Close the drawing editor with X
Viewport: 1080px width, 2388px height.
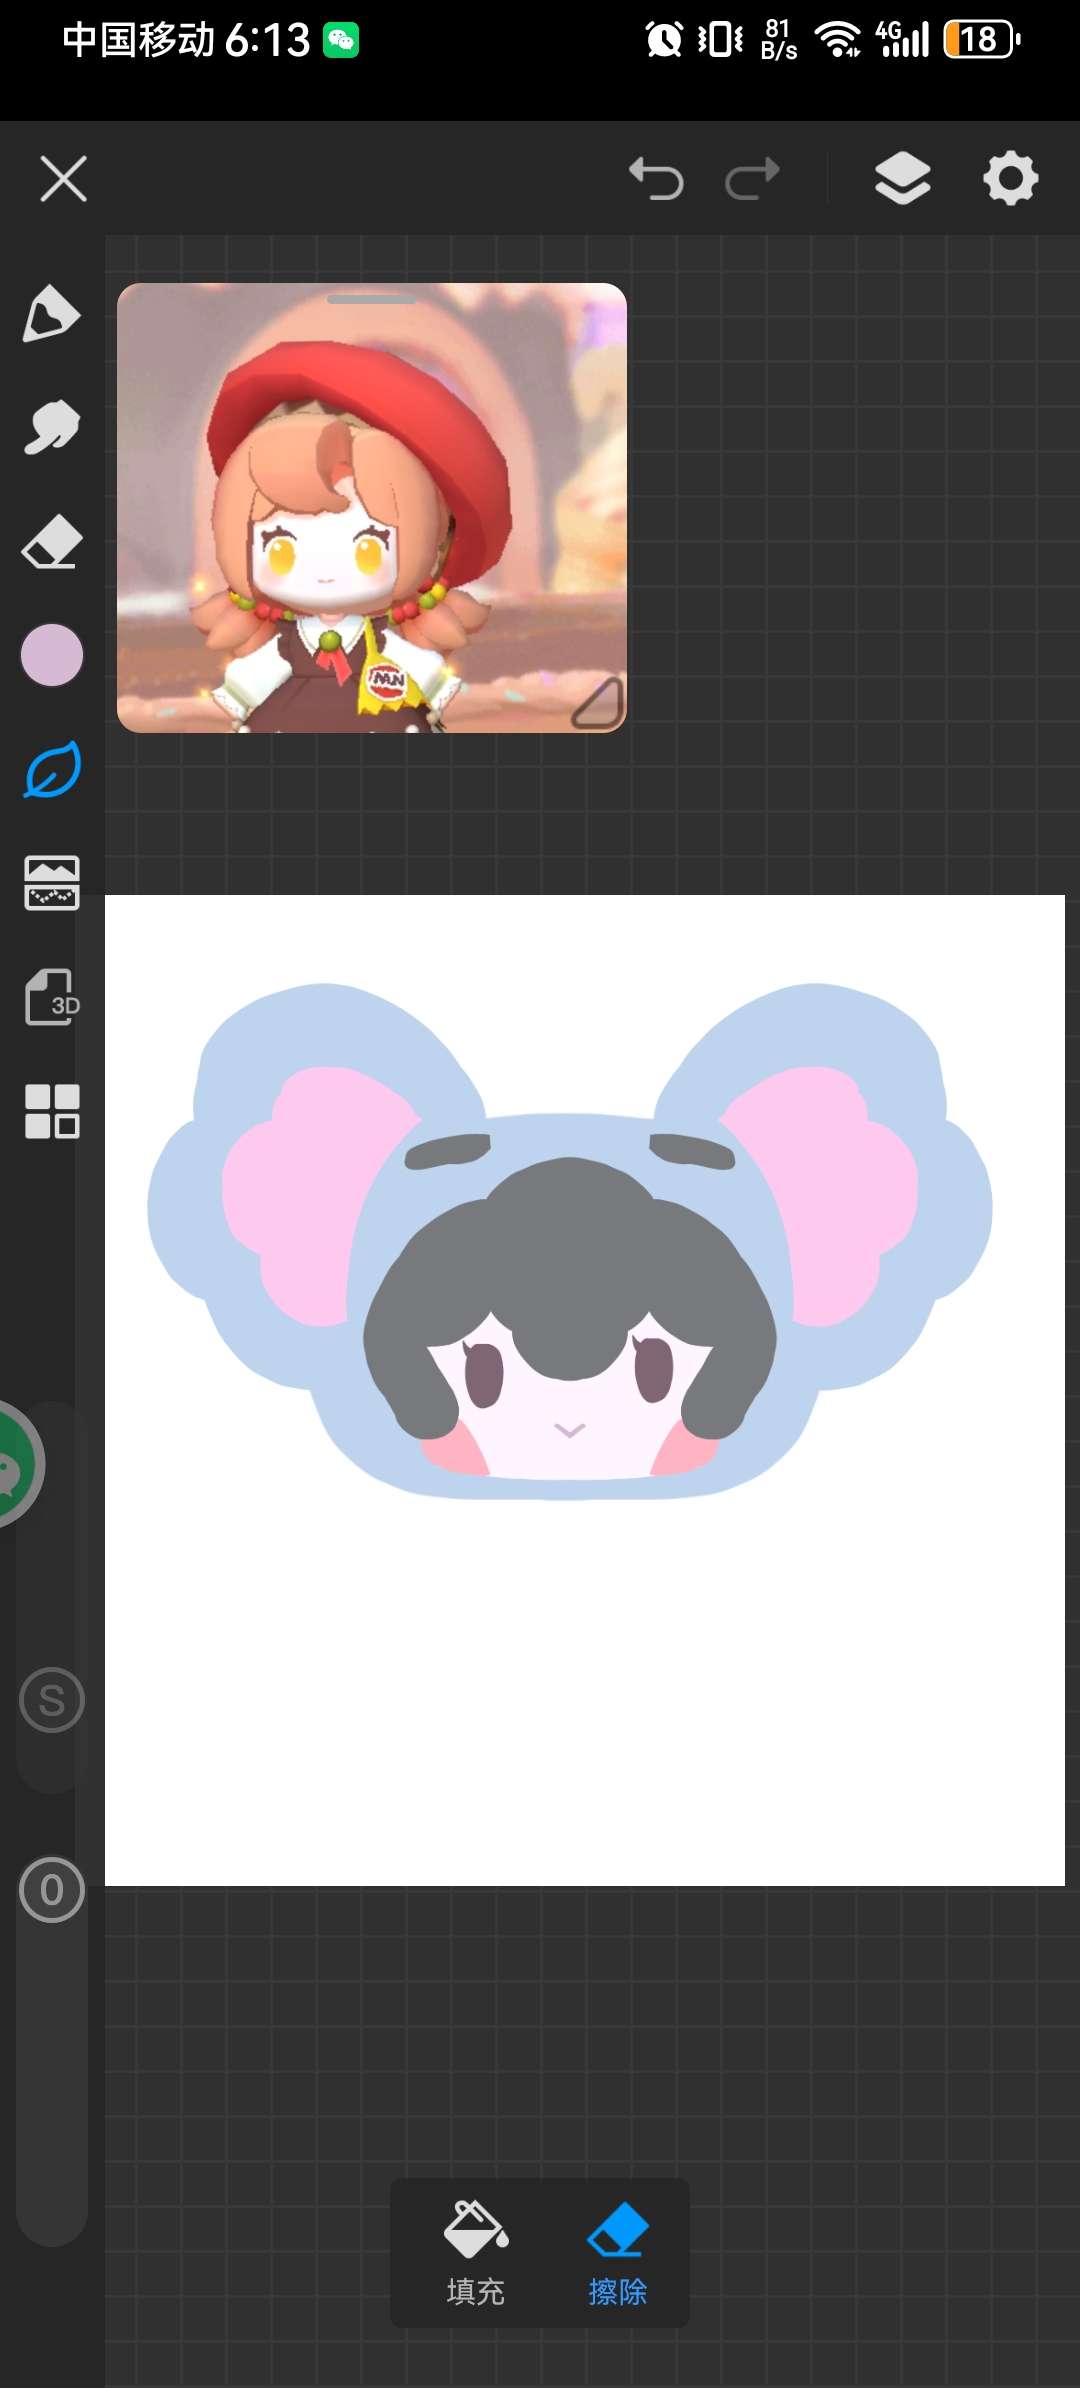[64, 180]
